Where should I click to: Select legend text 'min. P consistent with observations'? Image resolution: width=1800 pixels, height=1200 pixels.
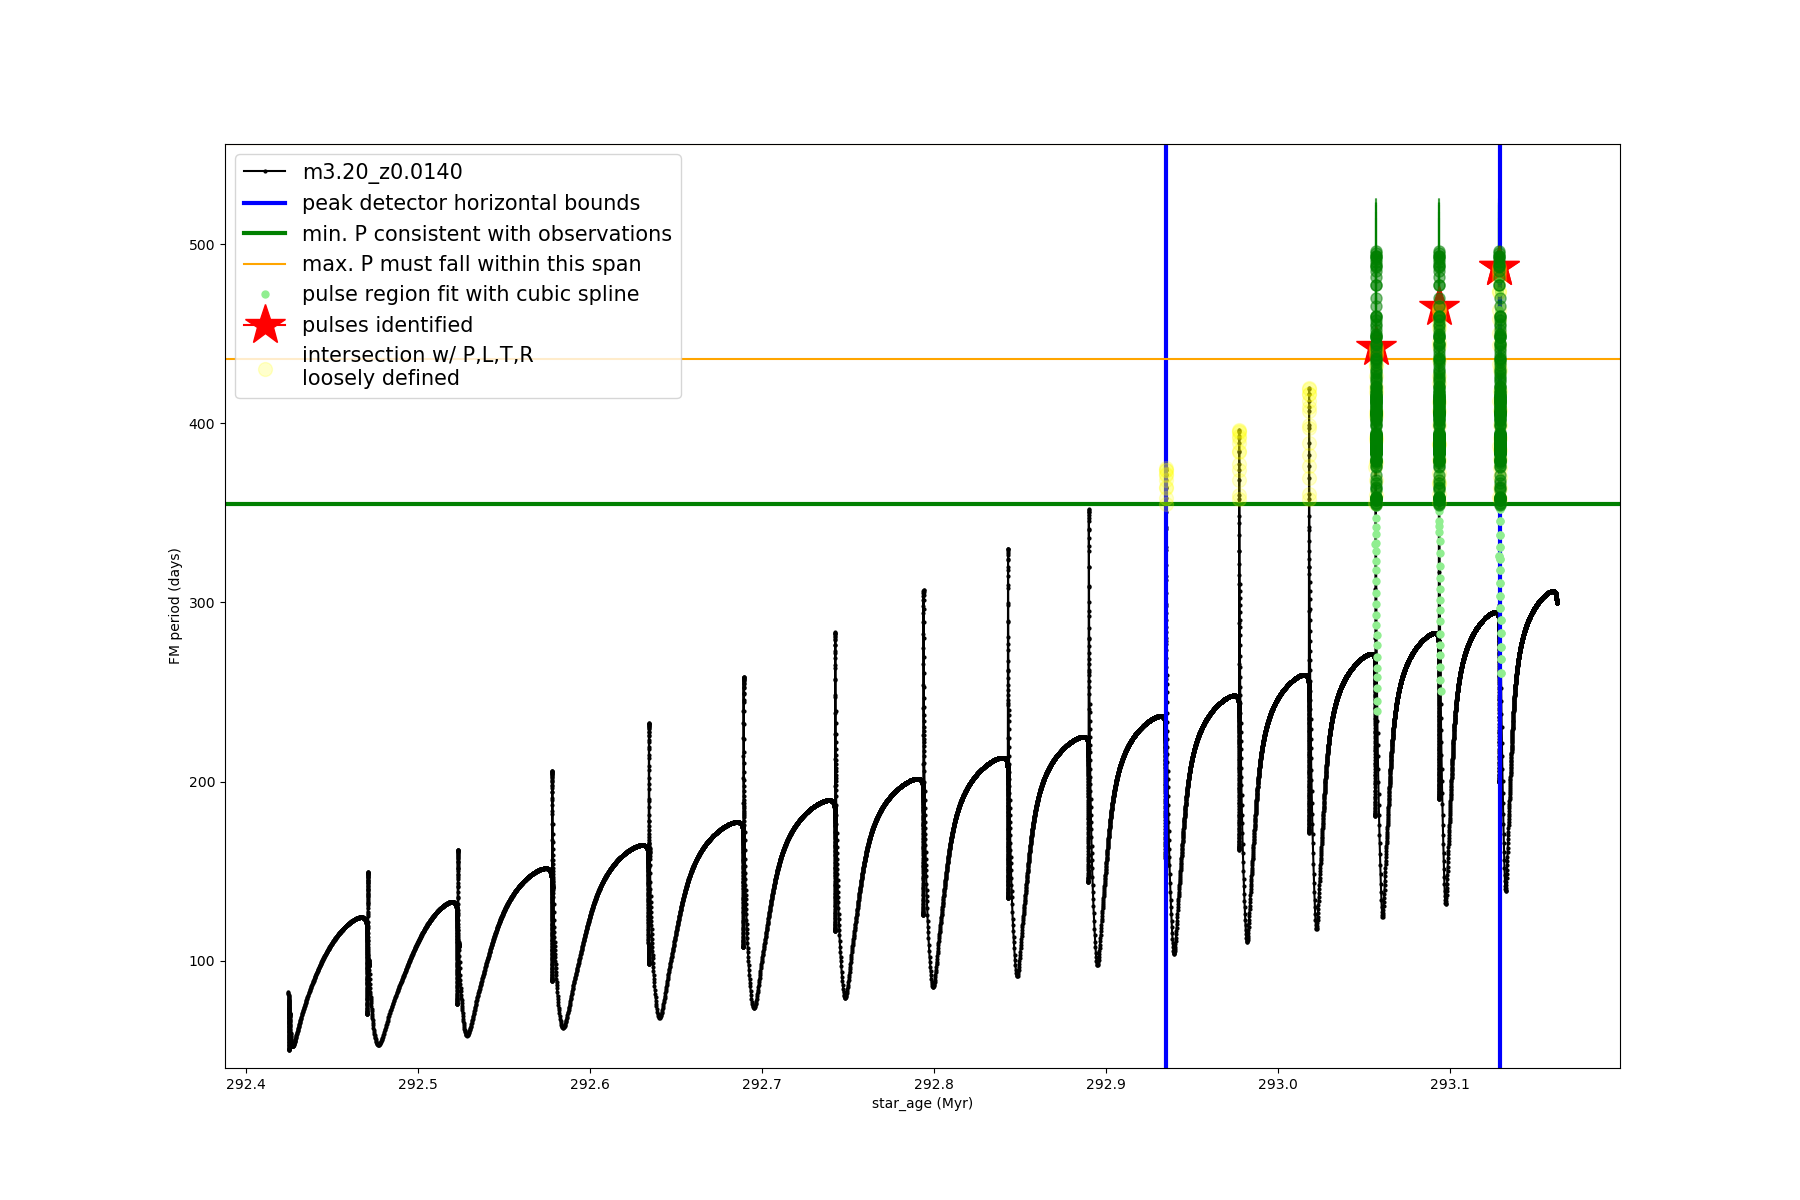487,233
